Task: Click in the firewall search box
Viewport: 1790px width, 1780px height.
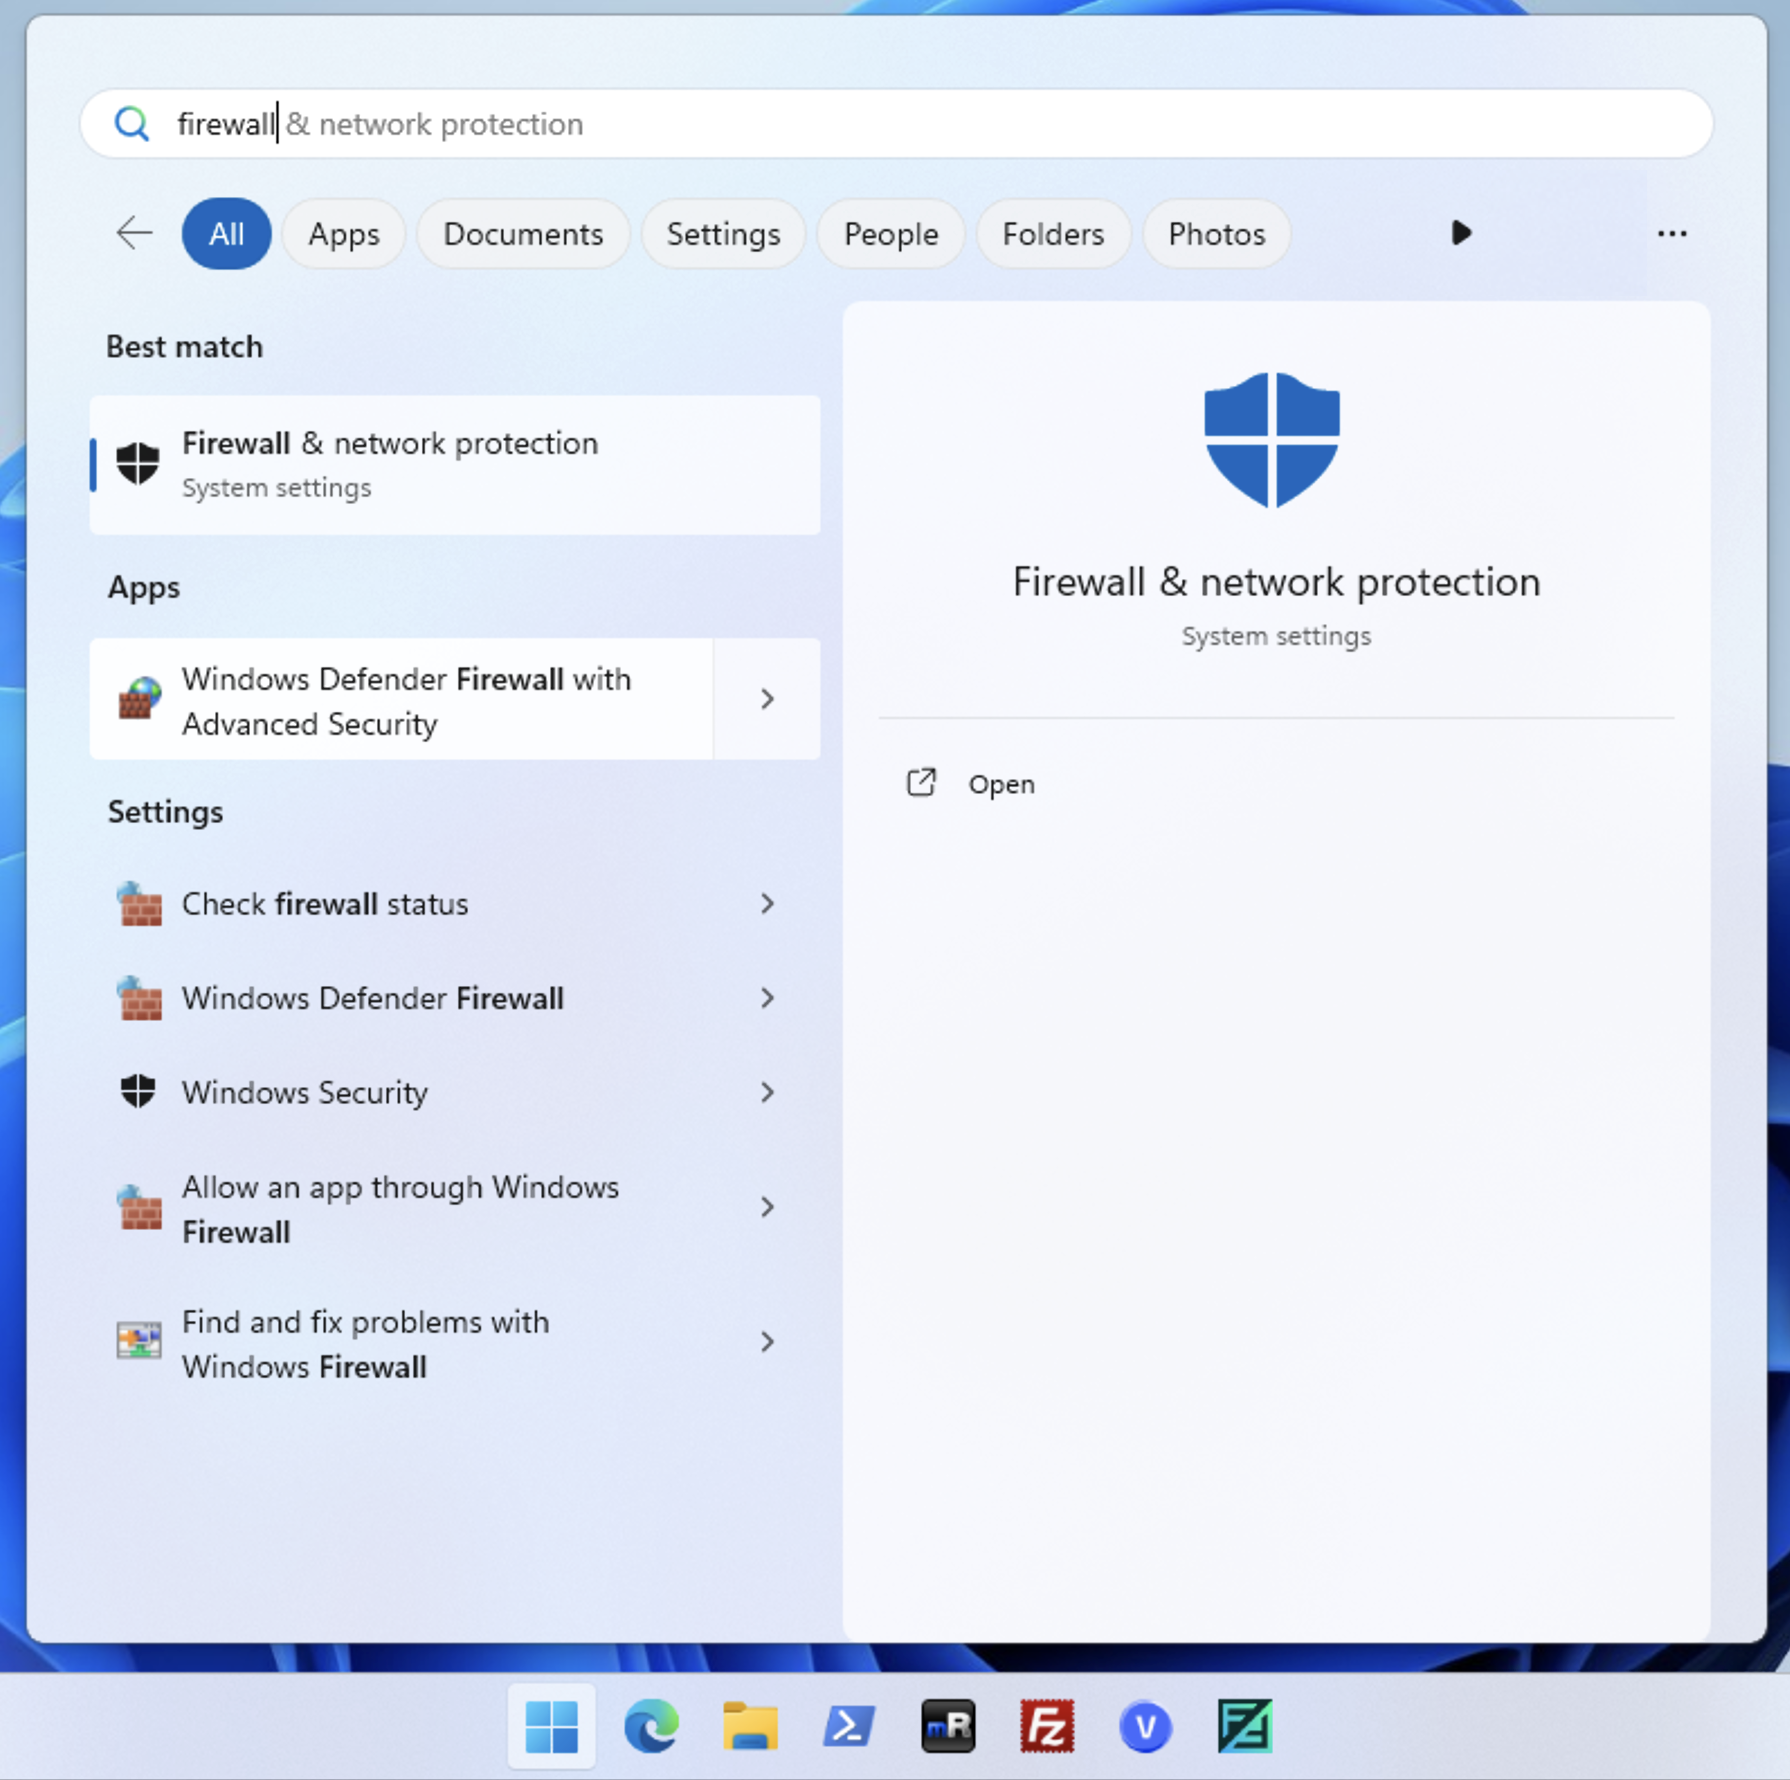Action: click(x=895, y=124)
